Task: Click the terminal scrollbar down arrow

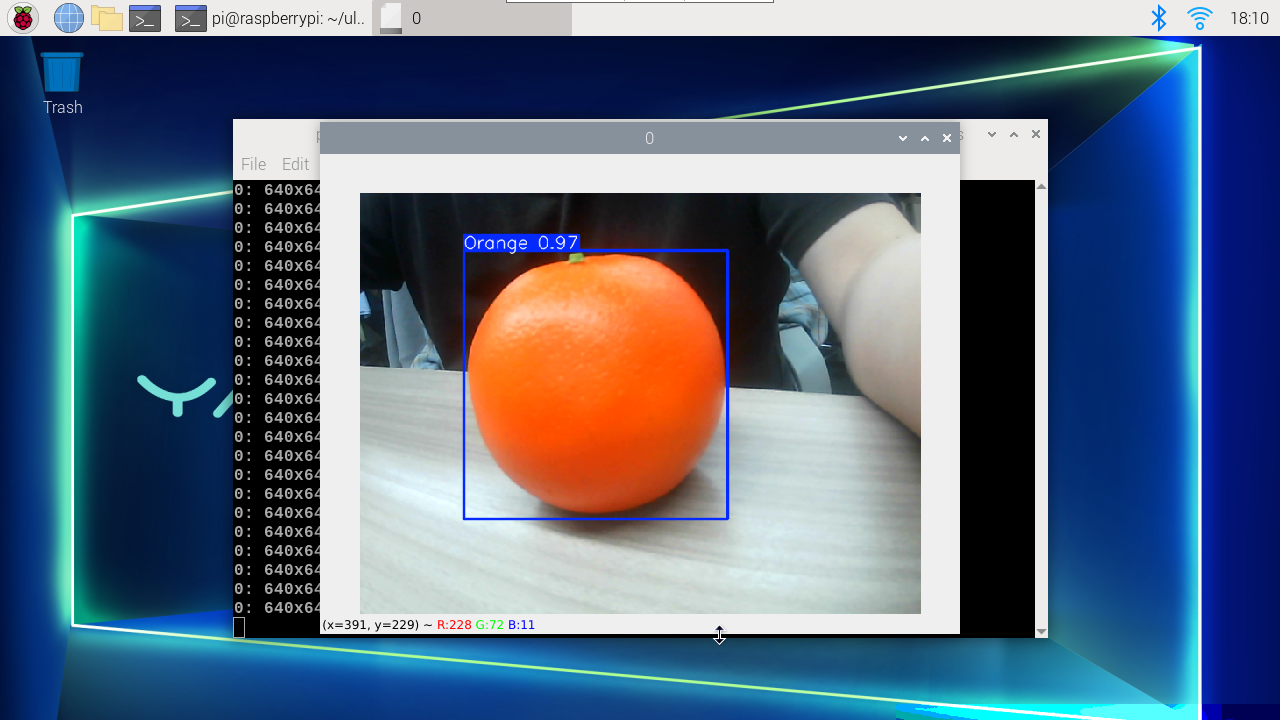Action: point(1041,631)
